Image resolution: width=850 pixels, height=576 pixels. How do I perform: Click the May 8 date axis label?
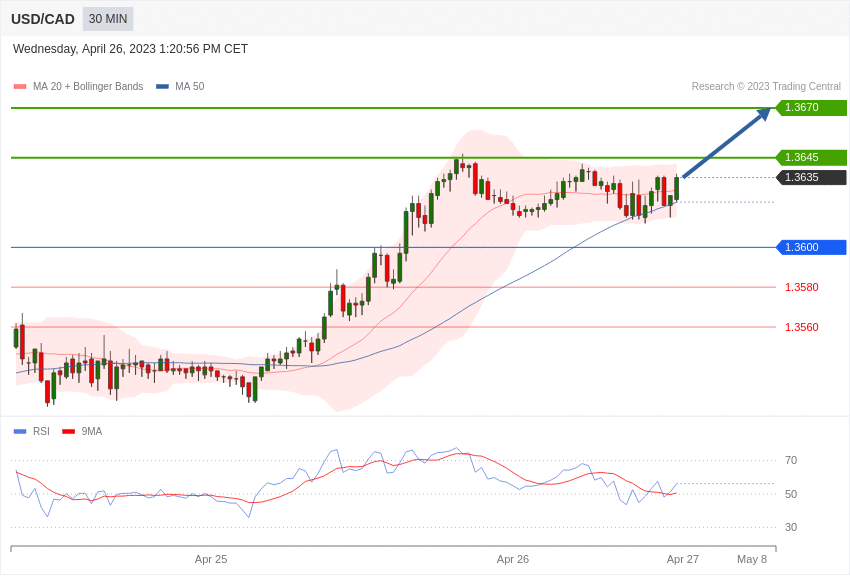pyautogui.click(x=752, y=559)
